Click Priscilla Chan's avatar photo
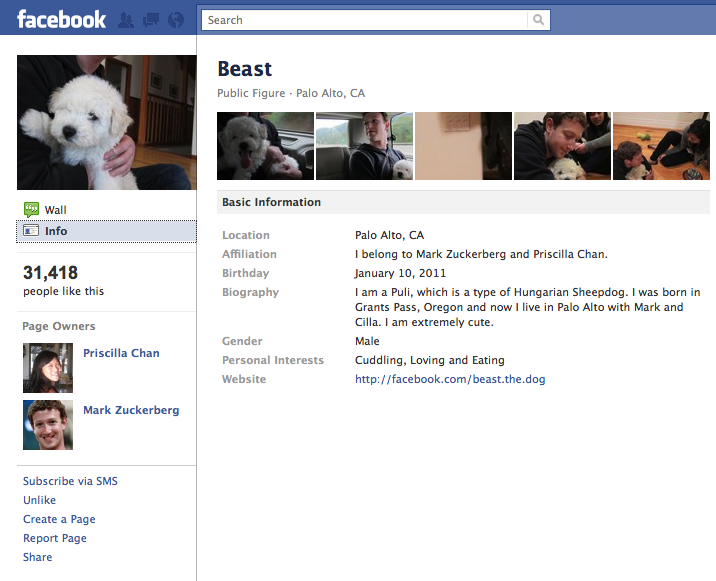The image size is (716, 581). tap(48, 368)
